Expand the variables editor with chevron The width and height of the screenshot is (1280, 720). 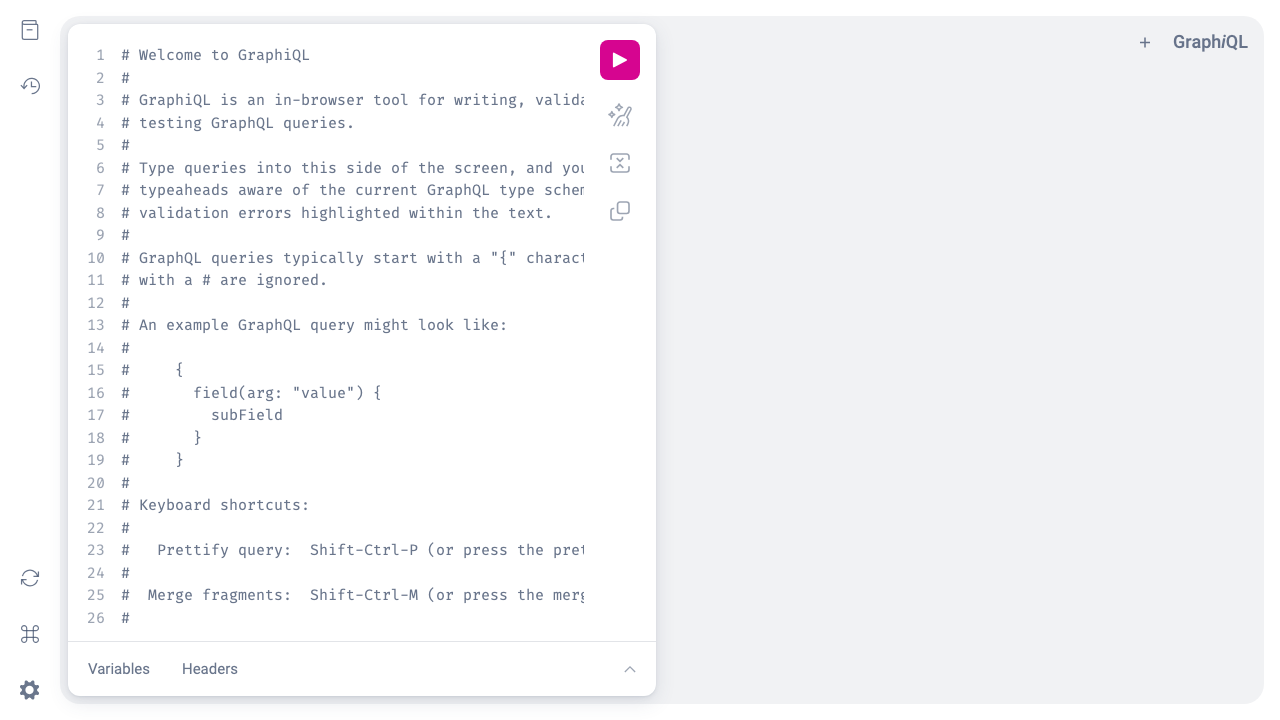point(630,669)
